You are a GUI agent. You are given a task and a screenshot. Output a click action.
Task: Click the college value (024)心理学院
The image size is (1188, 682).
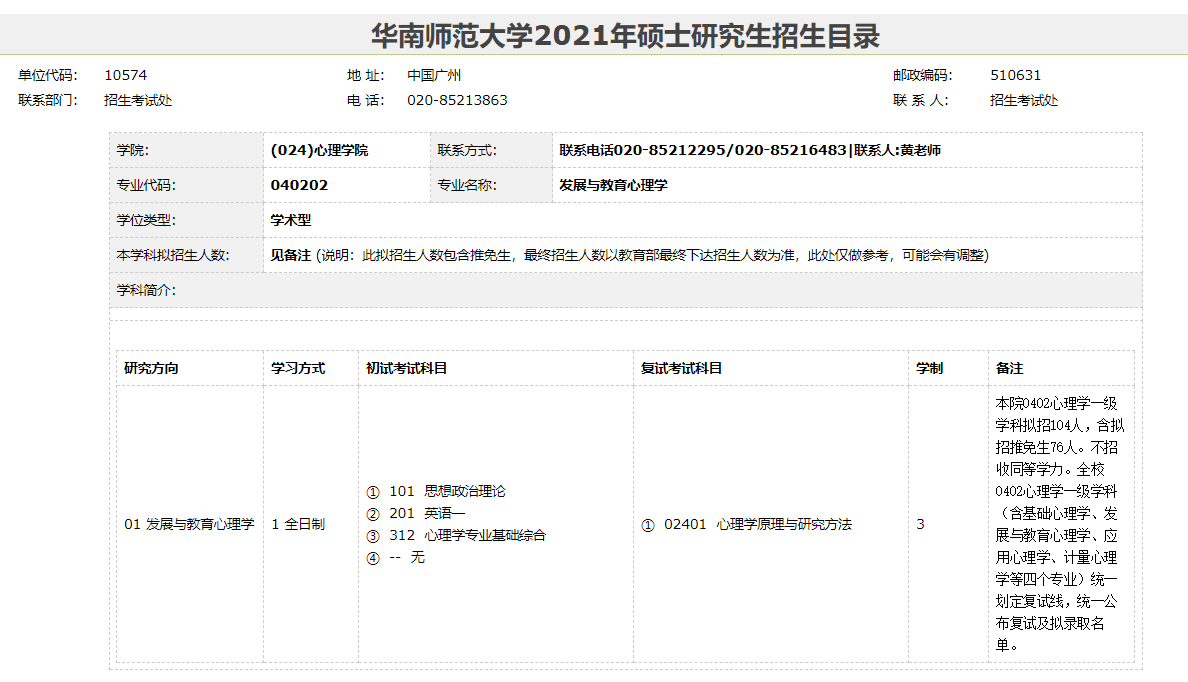(319, 150)
